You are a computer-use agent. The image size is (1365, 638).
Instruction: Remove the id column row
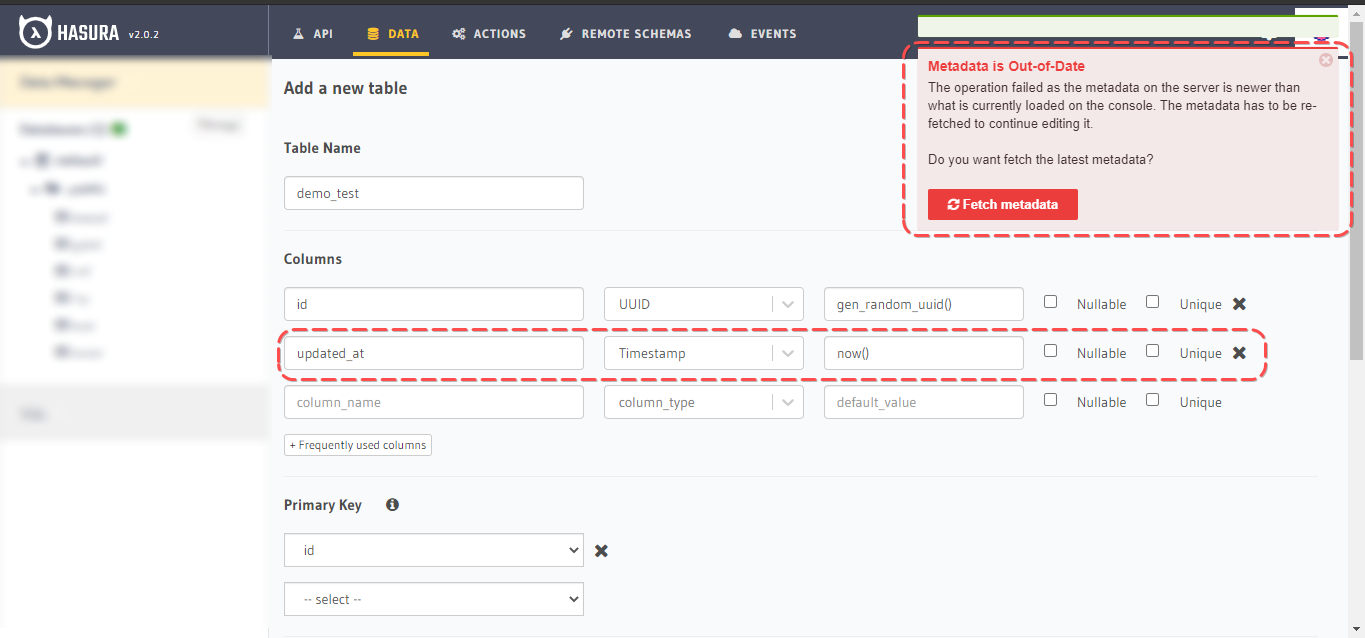(x=1239, y=304)
